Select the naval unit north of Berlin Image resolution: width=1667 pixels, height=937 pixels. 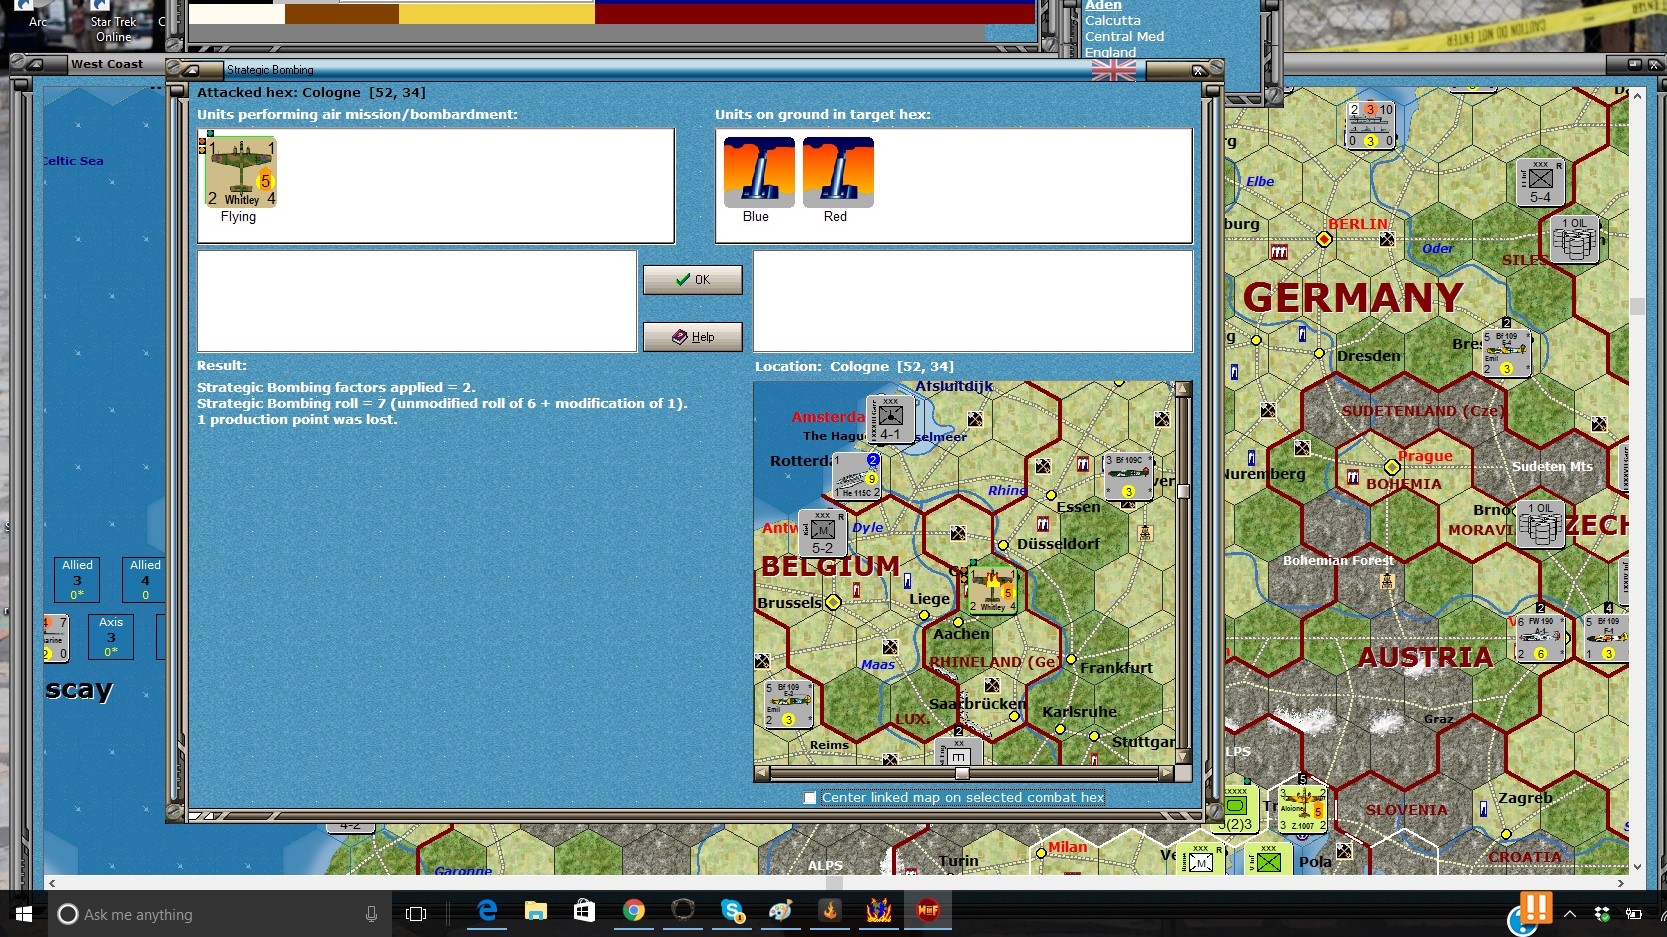[x=1370, y=125]
